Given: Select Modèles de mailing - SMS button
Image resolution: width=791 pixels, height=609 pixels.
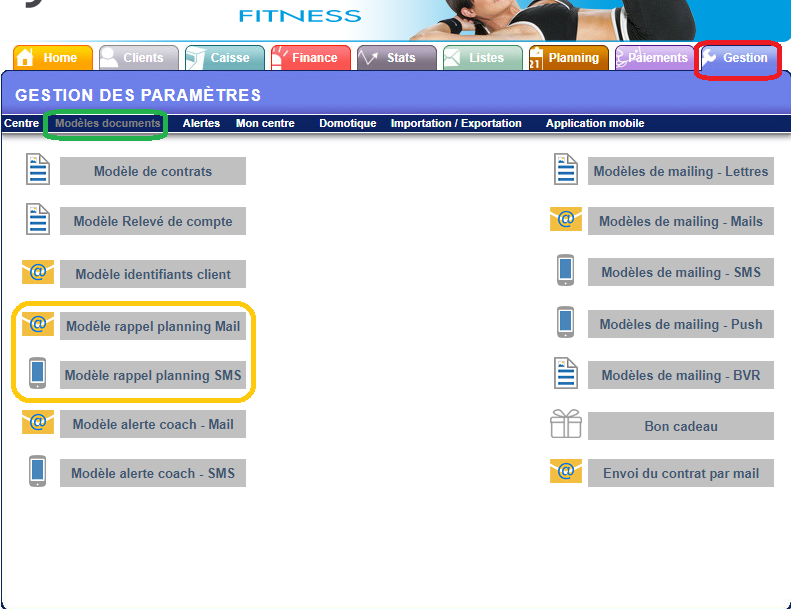Looking at the screenshot, I should pos(680,272).
